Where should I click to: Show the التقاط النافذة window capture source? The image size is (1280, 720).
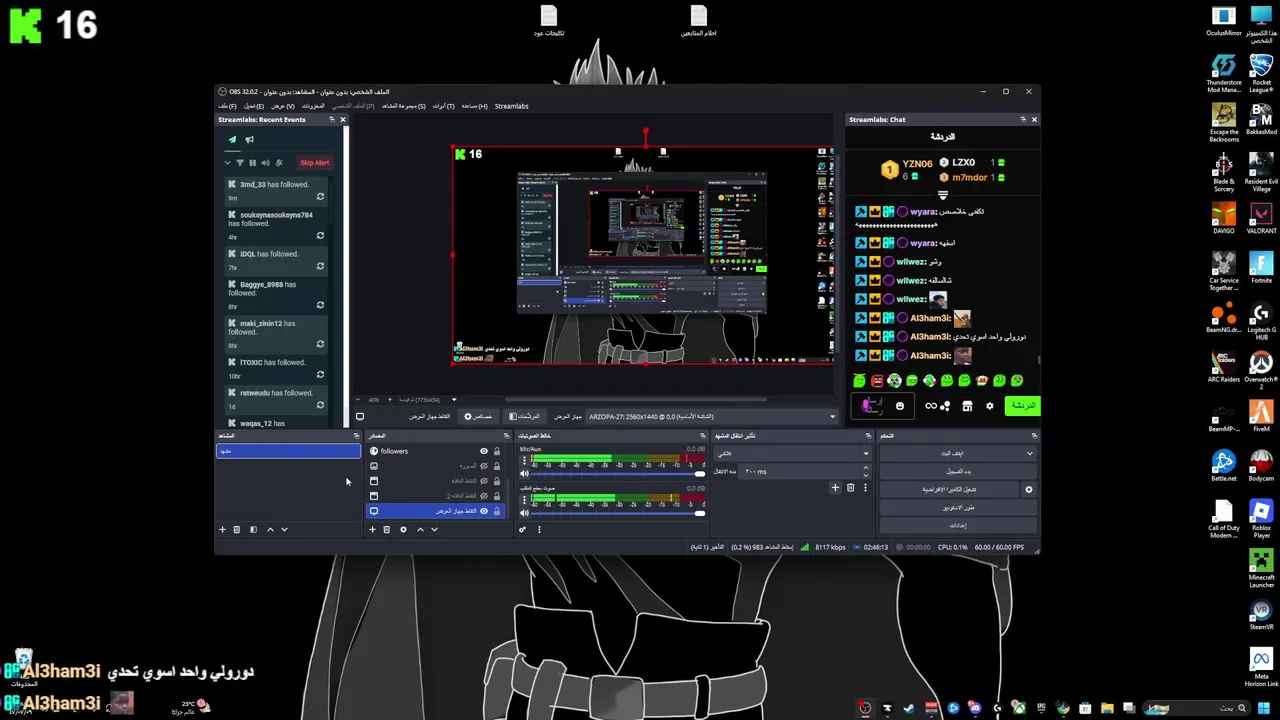tap(484, 481)
